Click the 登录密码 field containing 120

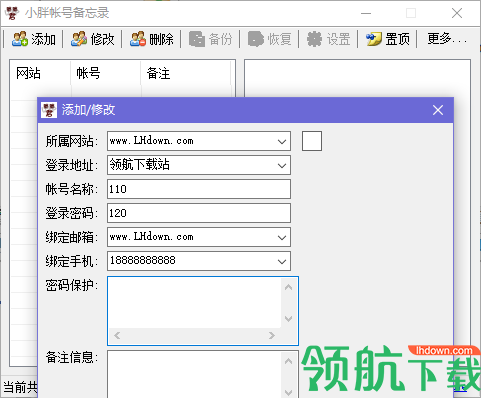[199, 213]
